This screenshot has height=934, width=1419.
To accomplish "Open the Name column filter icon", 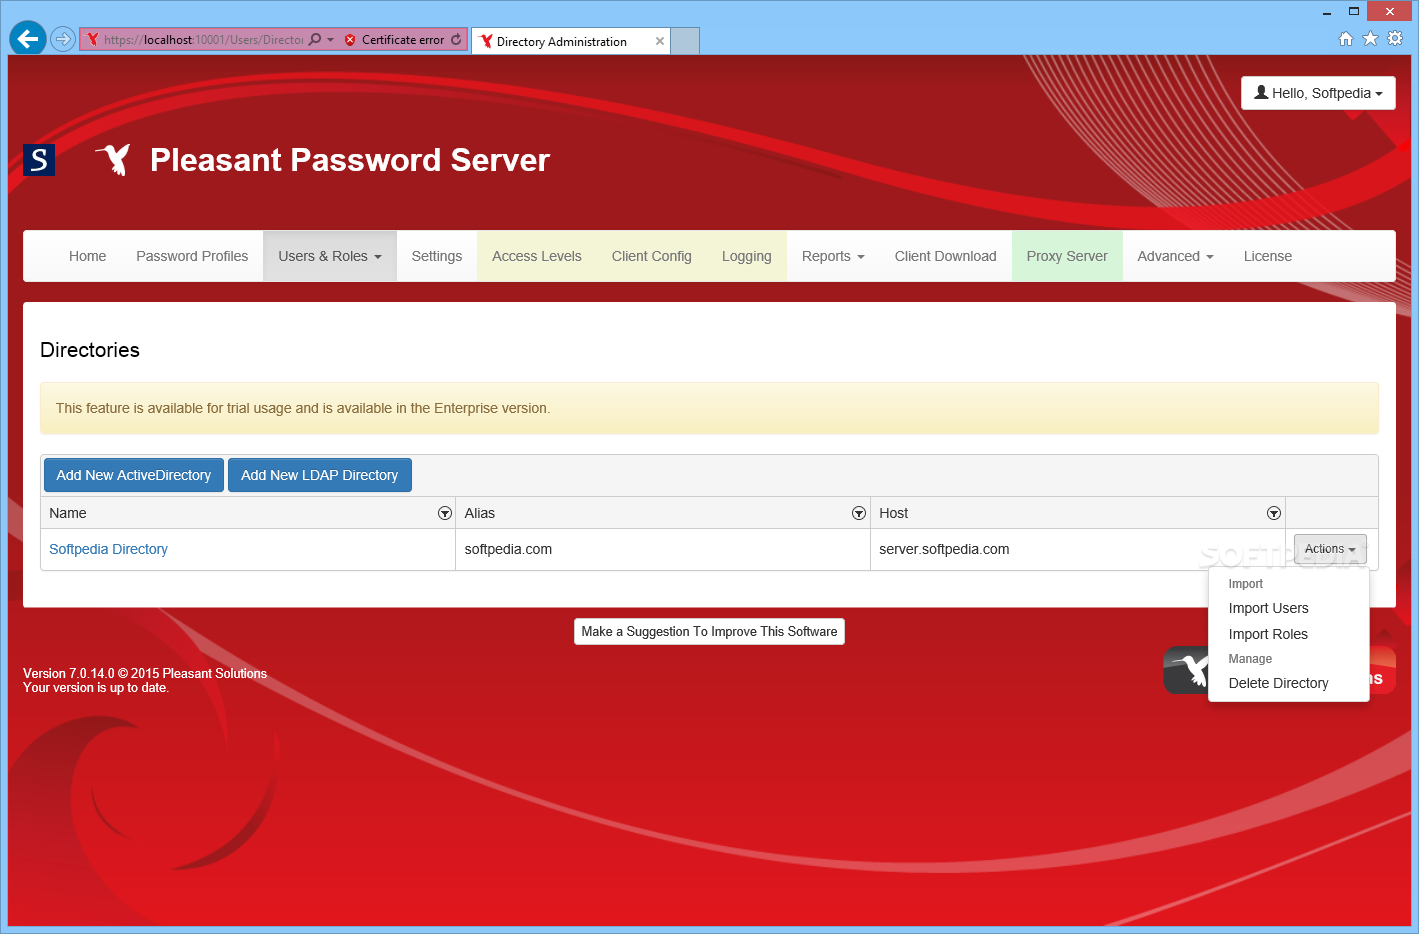I will [445, 513].
